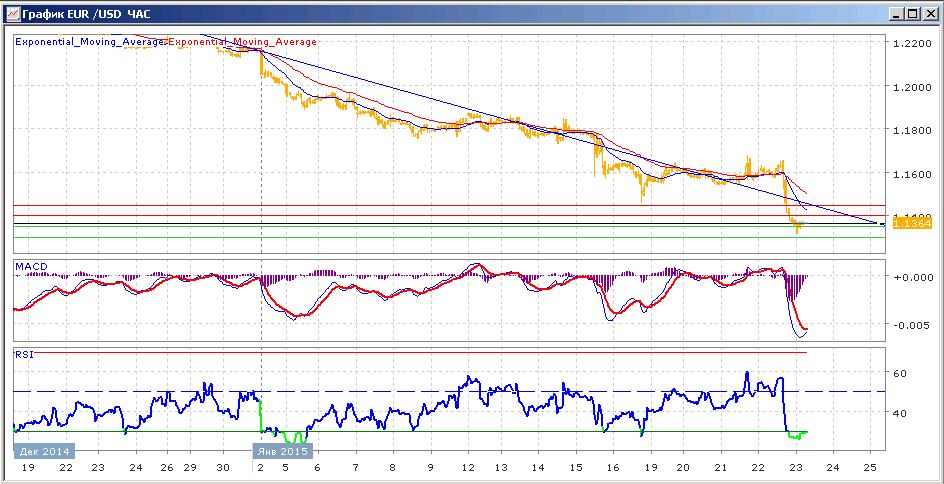Select the RSI indicator panel label

click(24, 355)
